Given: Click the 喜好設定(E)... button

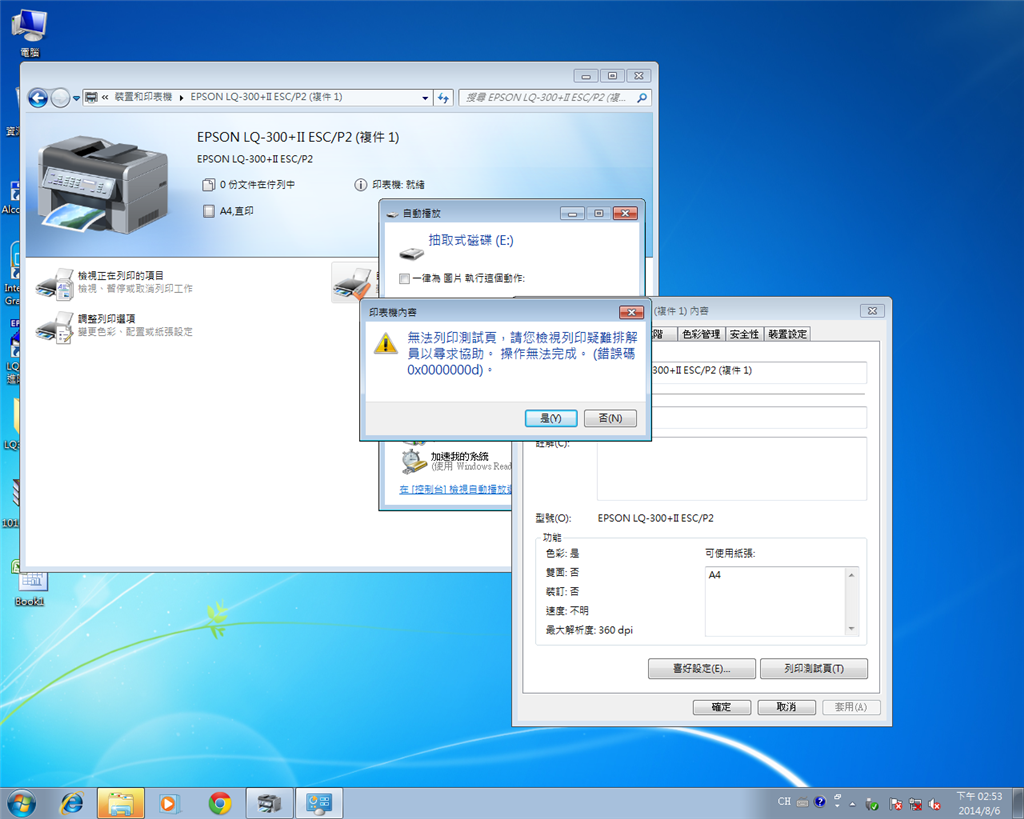Looking at the screenshot, I should tap(701, 669).
